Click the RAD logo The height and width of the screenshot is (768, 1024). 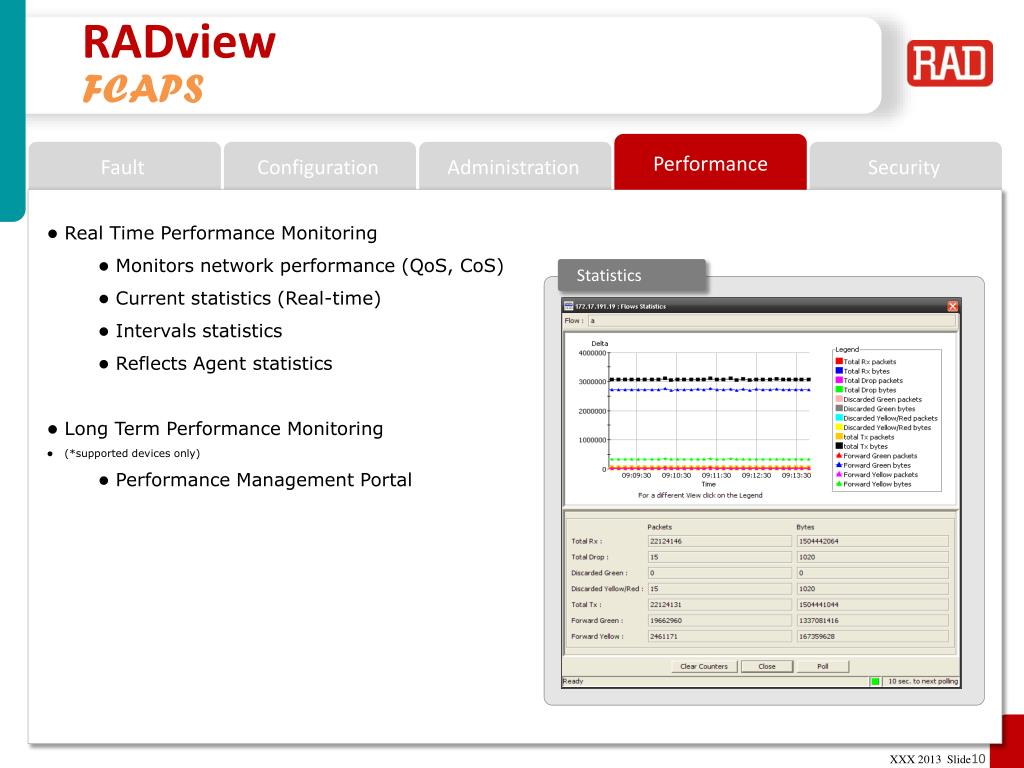(950, 63)
